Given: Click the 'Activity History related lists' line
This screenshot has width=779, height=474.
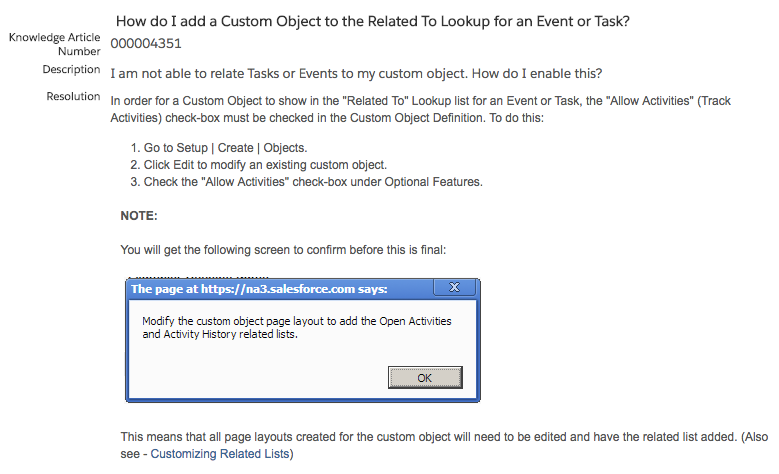Looking at the screenshot, I should pos(220,334).
